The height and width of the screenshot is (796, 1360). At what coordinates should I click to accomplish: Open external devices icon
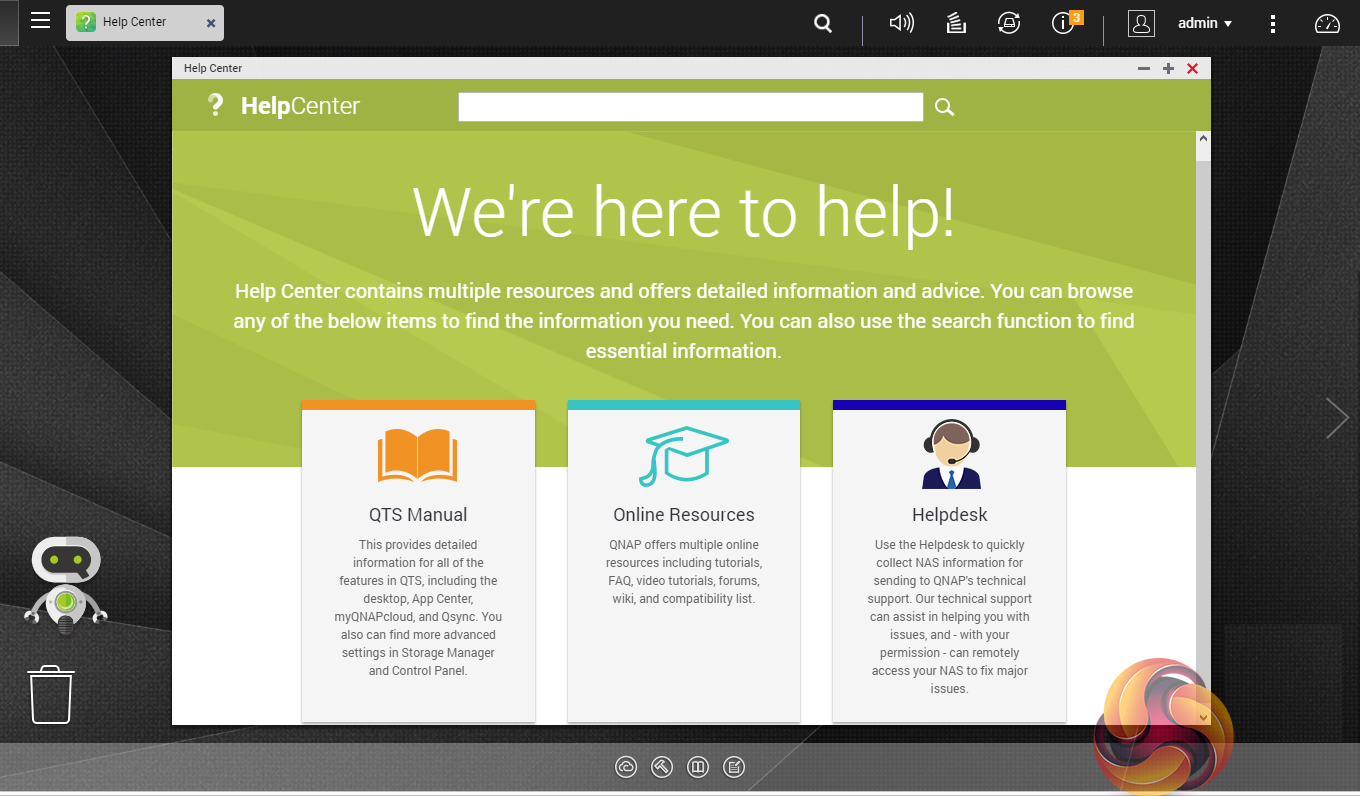1008,23
